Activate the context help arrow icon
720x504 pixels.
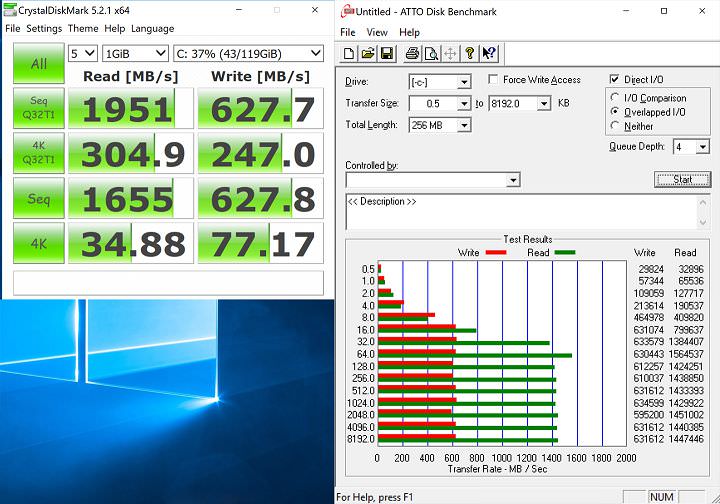(x=489, y=54)
